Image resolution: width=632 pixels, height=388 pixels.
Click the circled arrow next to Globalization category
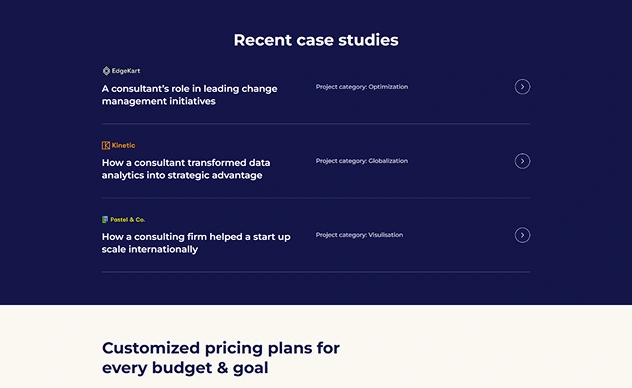point(522,161)
